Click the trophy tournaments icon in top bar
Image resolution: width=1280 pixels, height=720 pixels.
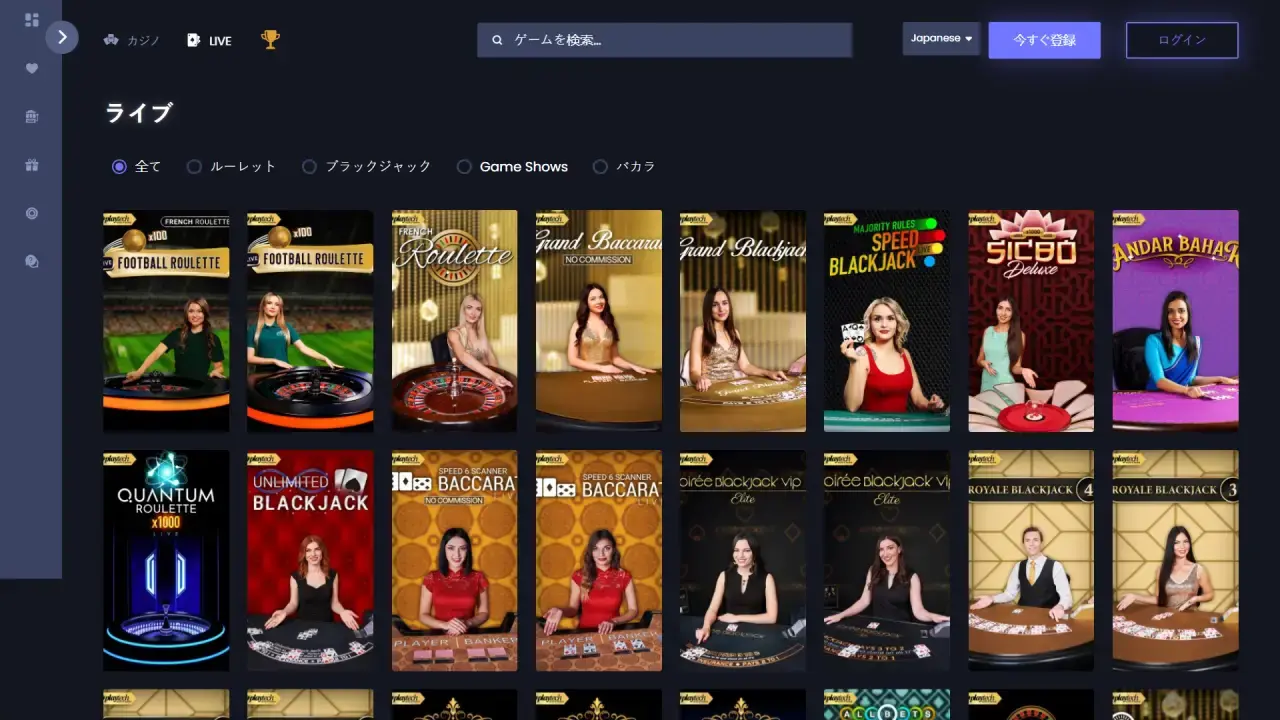coord(270,40)
